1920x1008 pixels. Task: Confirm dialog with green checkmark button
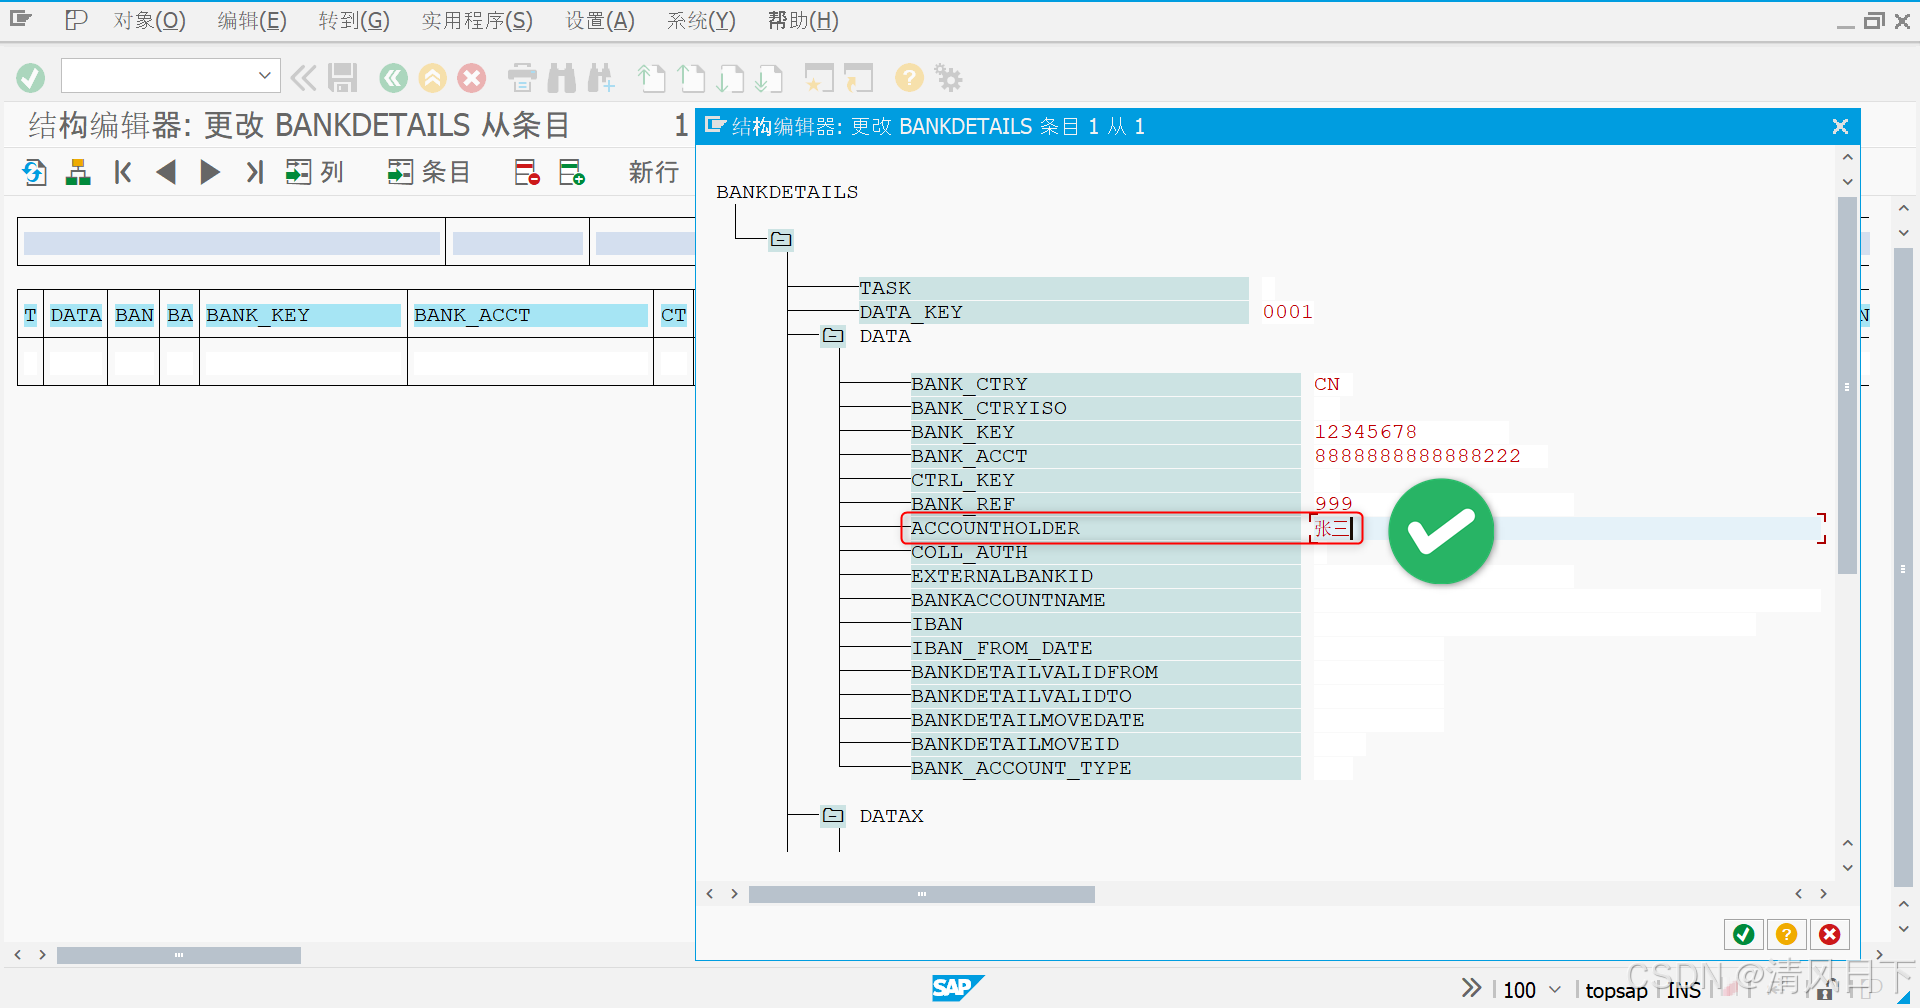point(1744,934)
